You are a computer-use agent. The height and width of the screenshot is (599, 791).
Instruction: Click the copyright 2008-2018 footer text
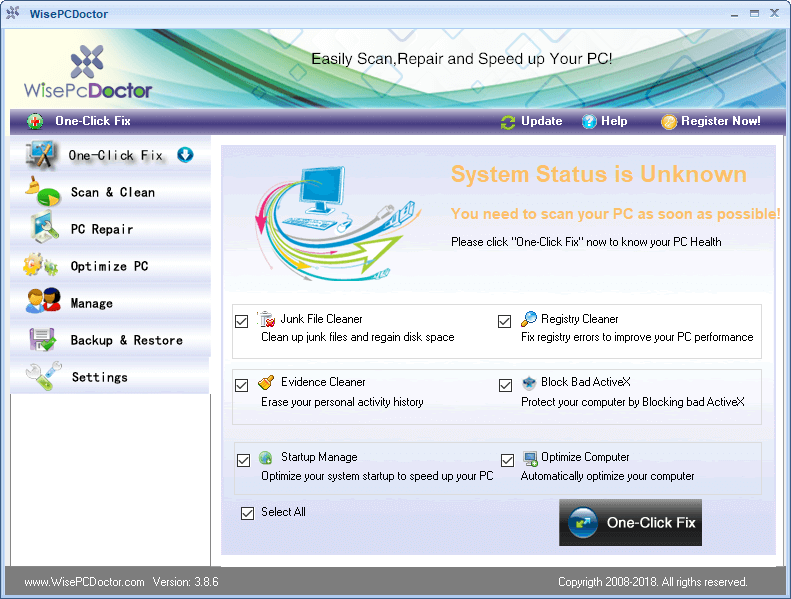[652, 582]
